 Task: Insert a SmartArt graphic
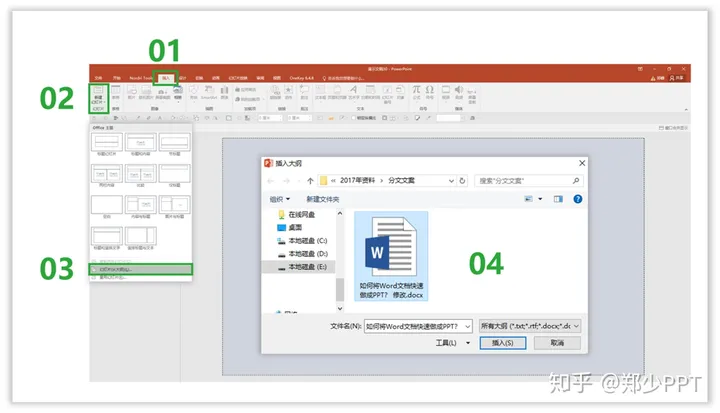209,92
